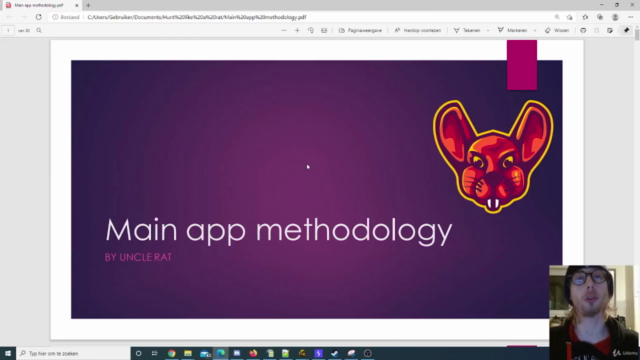This screenshot has width=640, height=360.
Task: Launch Firefox from taskbar
Action: [x=253, y=353]
